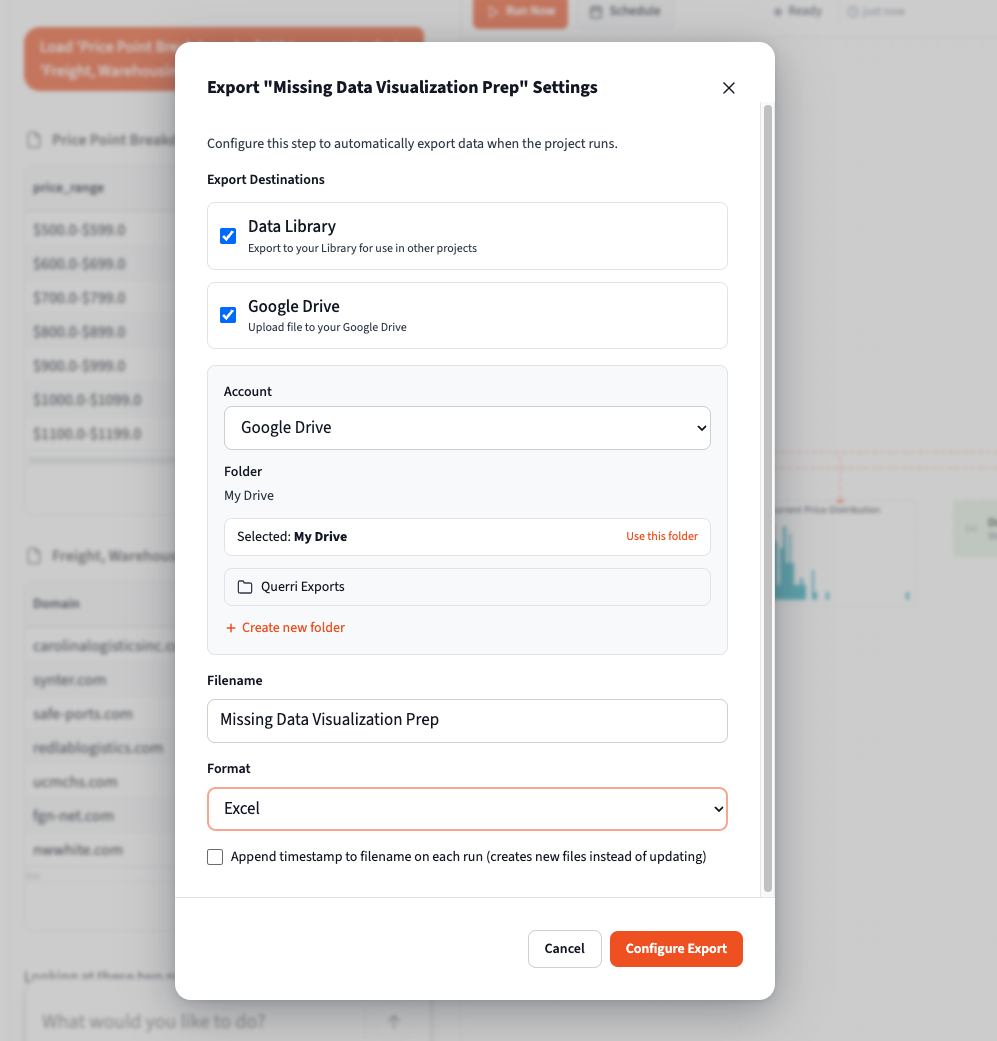
Task: Confirm with the Configure Export button
Action: [x=676, y=948]
